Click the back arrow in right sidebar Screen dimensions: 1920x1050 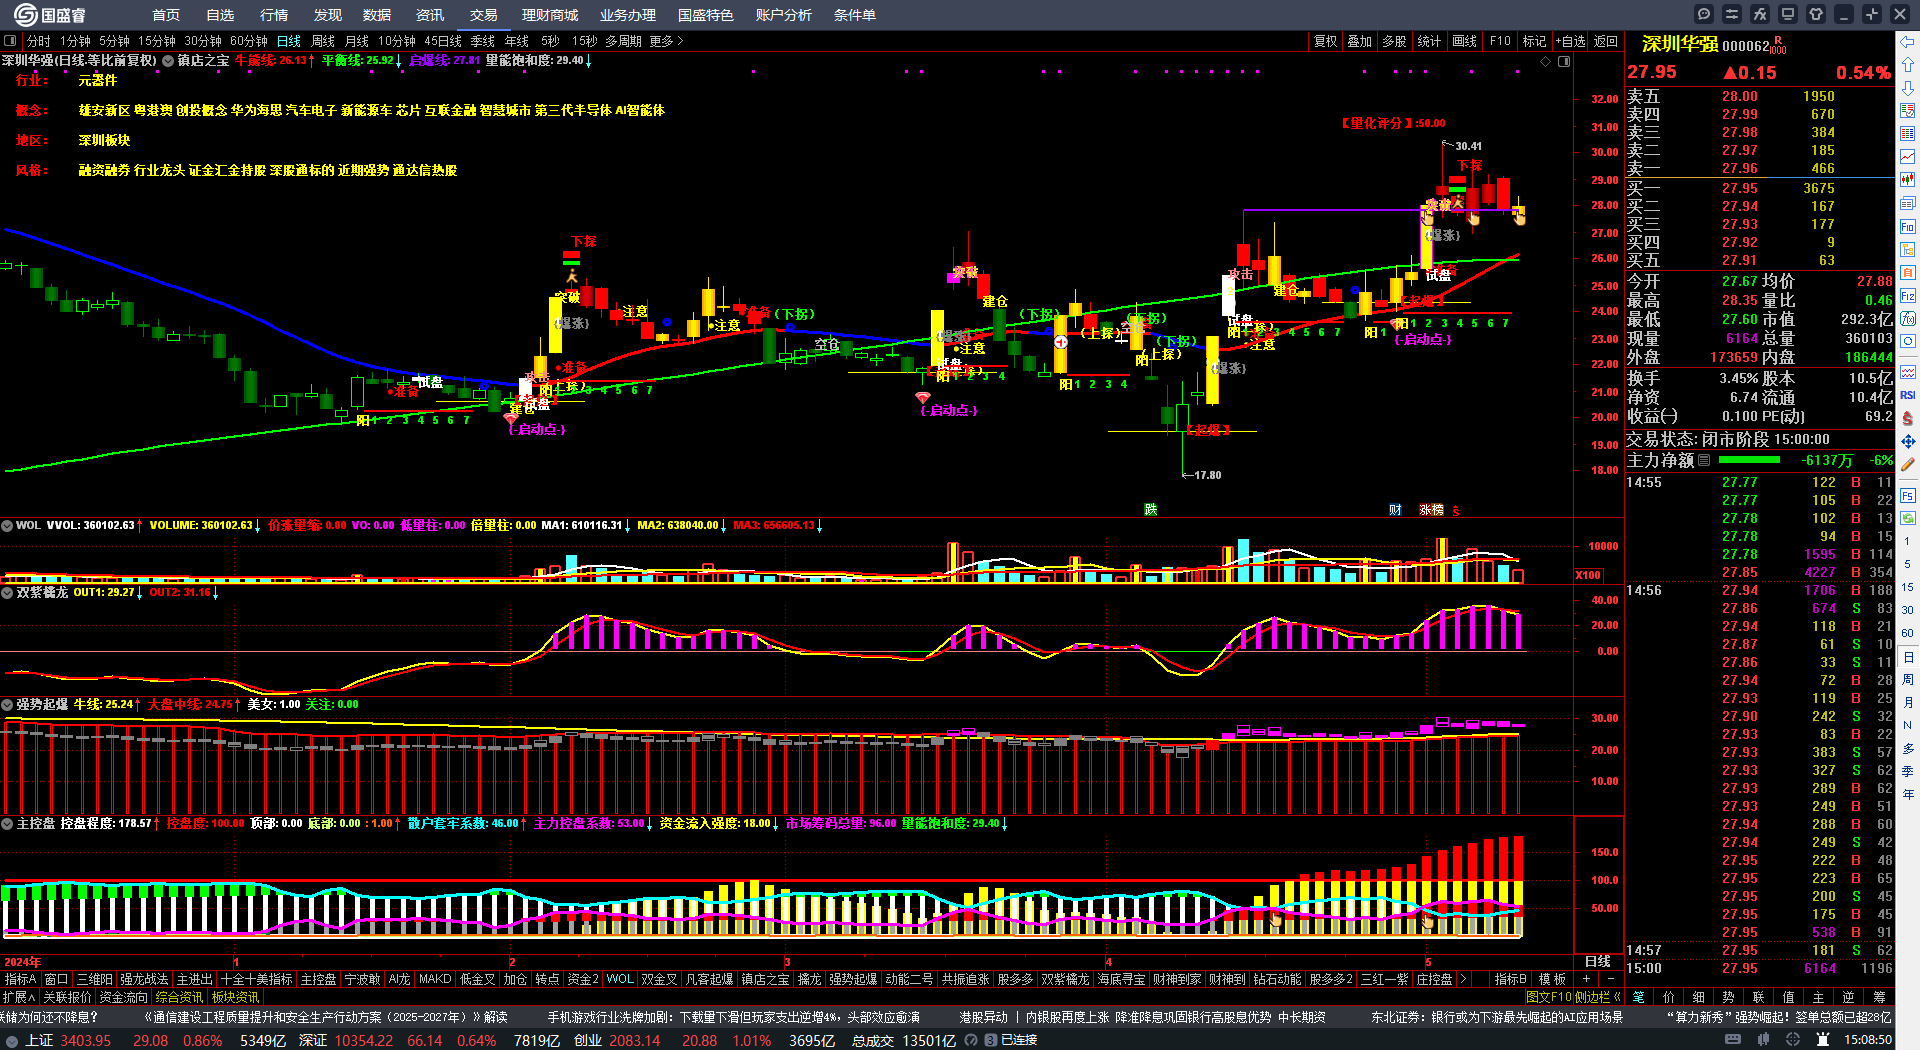coord(1908,41)
